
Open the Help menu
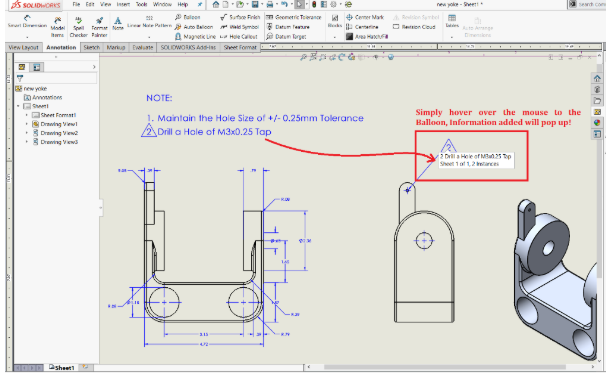pos(182,4)
